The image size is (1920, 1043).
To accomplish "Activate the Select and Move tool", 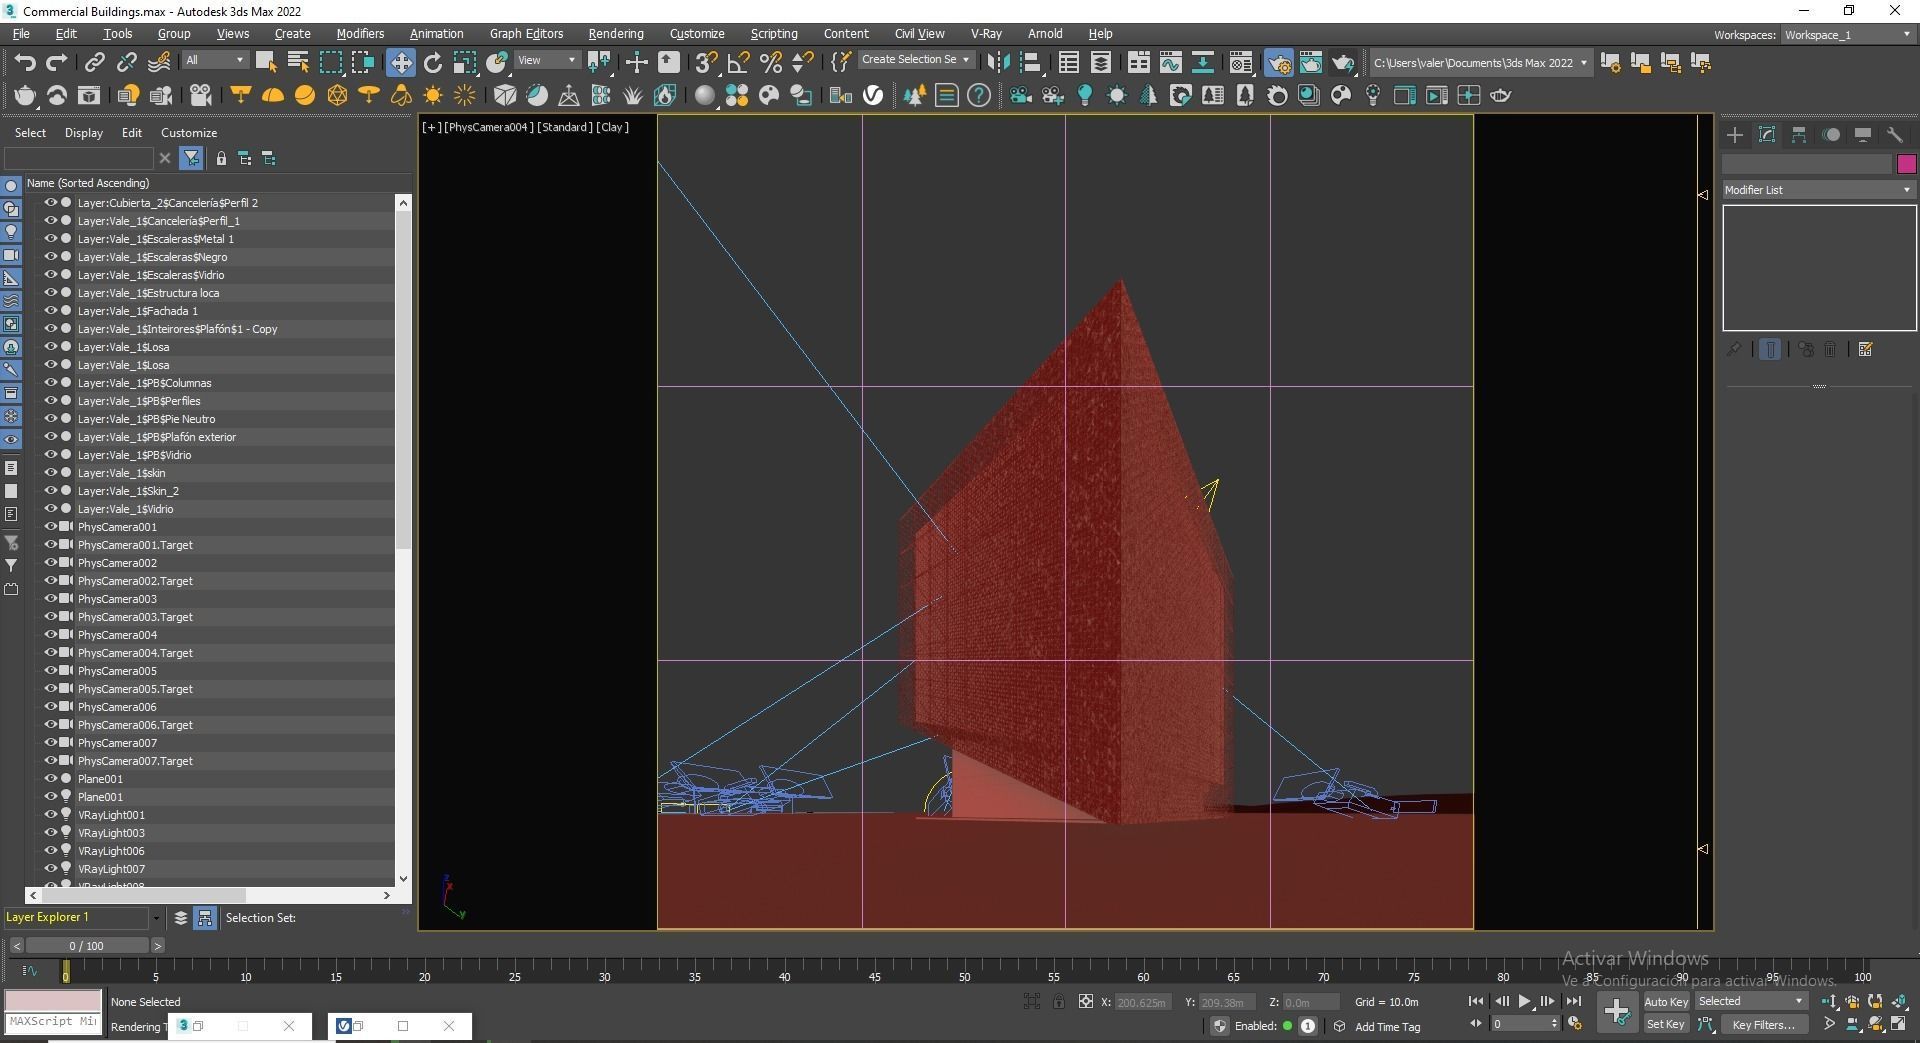I will click(x=401, y=62).
